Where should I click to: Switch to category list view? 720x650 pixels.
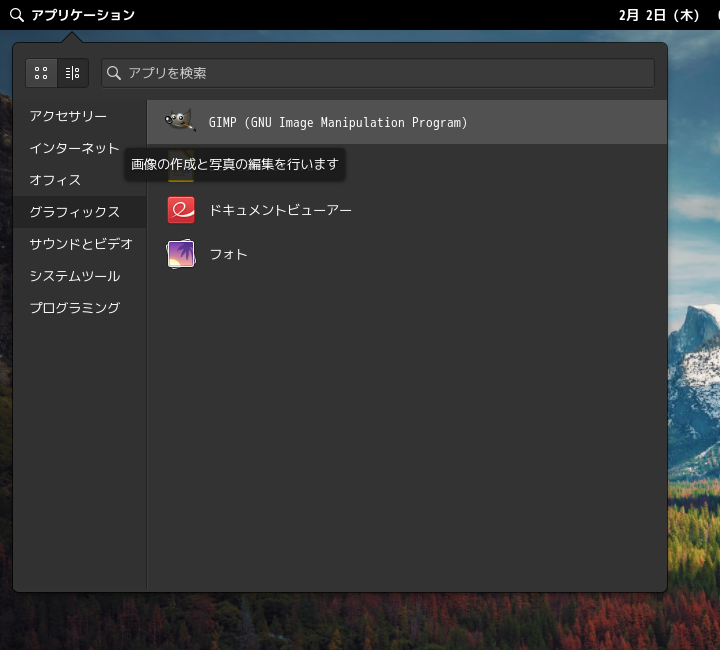click(73, 73)
